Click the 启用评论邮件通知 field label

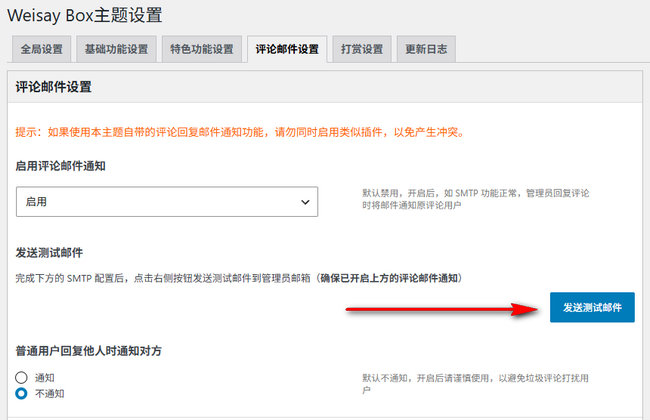coord(61,166)
